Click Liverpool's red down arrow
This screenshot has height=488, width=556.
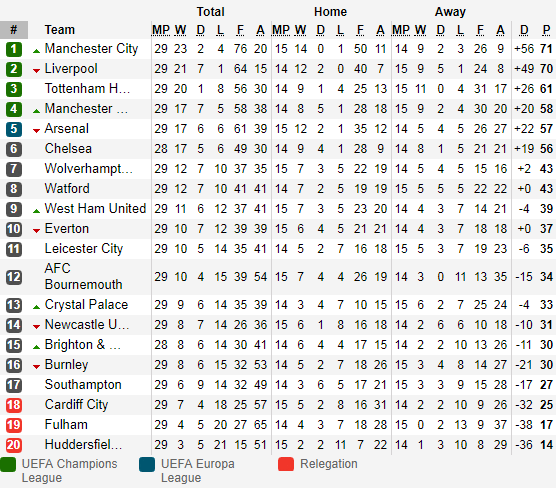pos(36,71)
